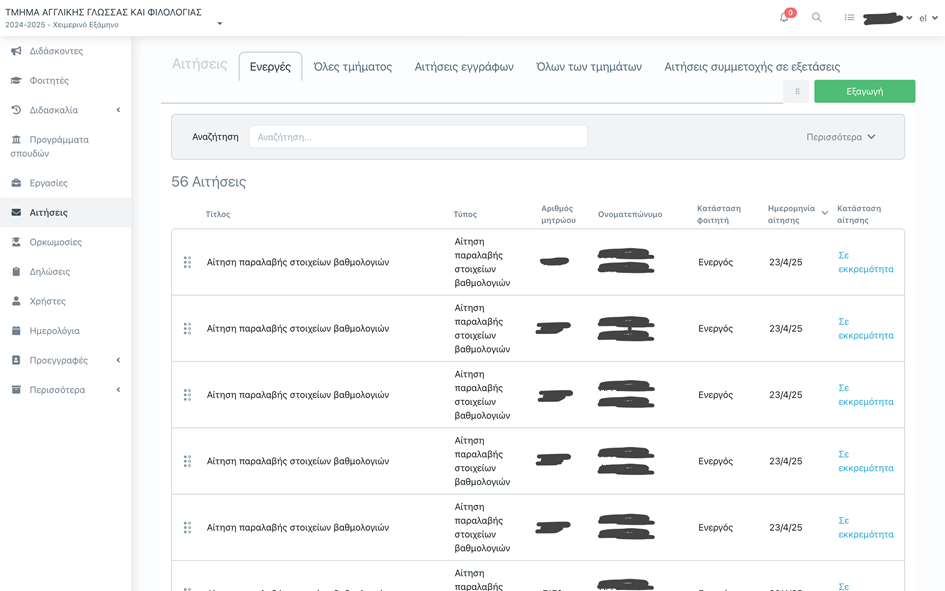Viewport: 945px width, 591px height.
Task: Open the Αιτήσεις εγγράφων tab
Action: pyautogui.click(x=464, y=66)
